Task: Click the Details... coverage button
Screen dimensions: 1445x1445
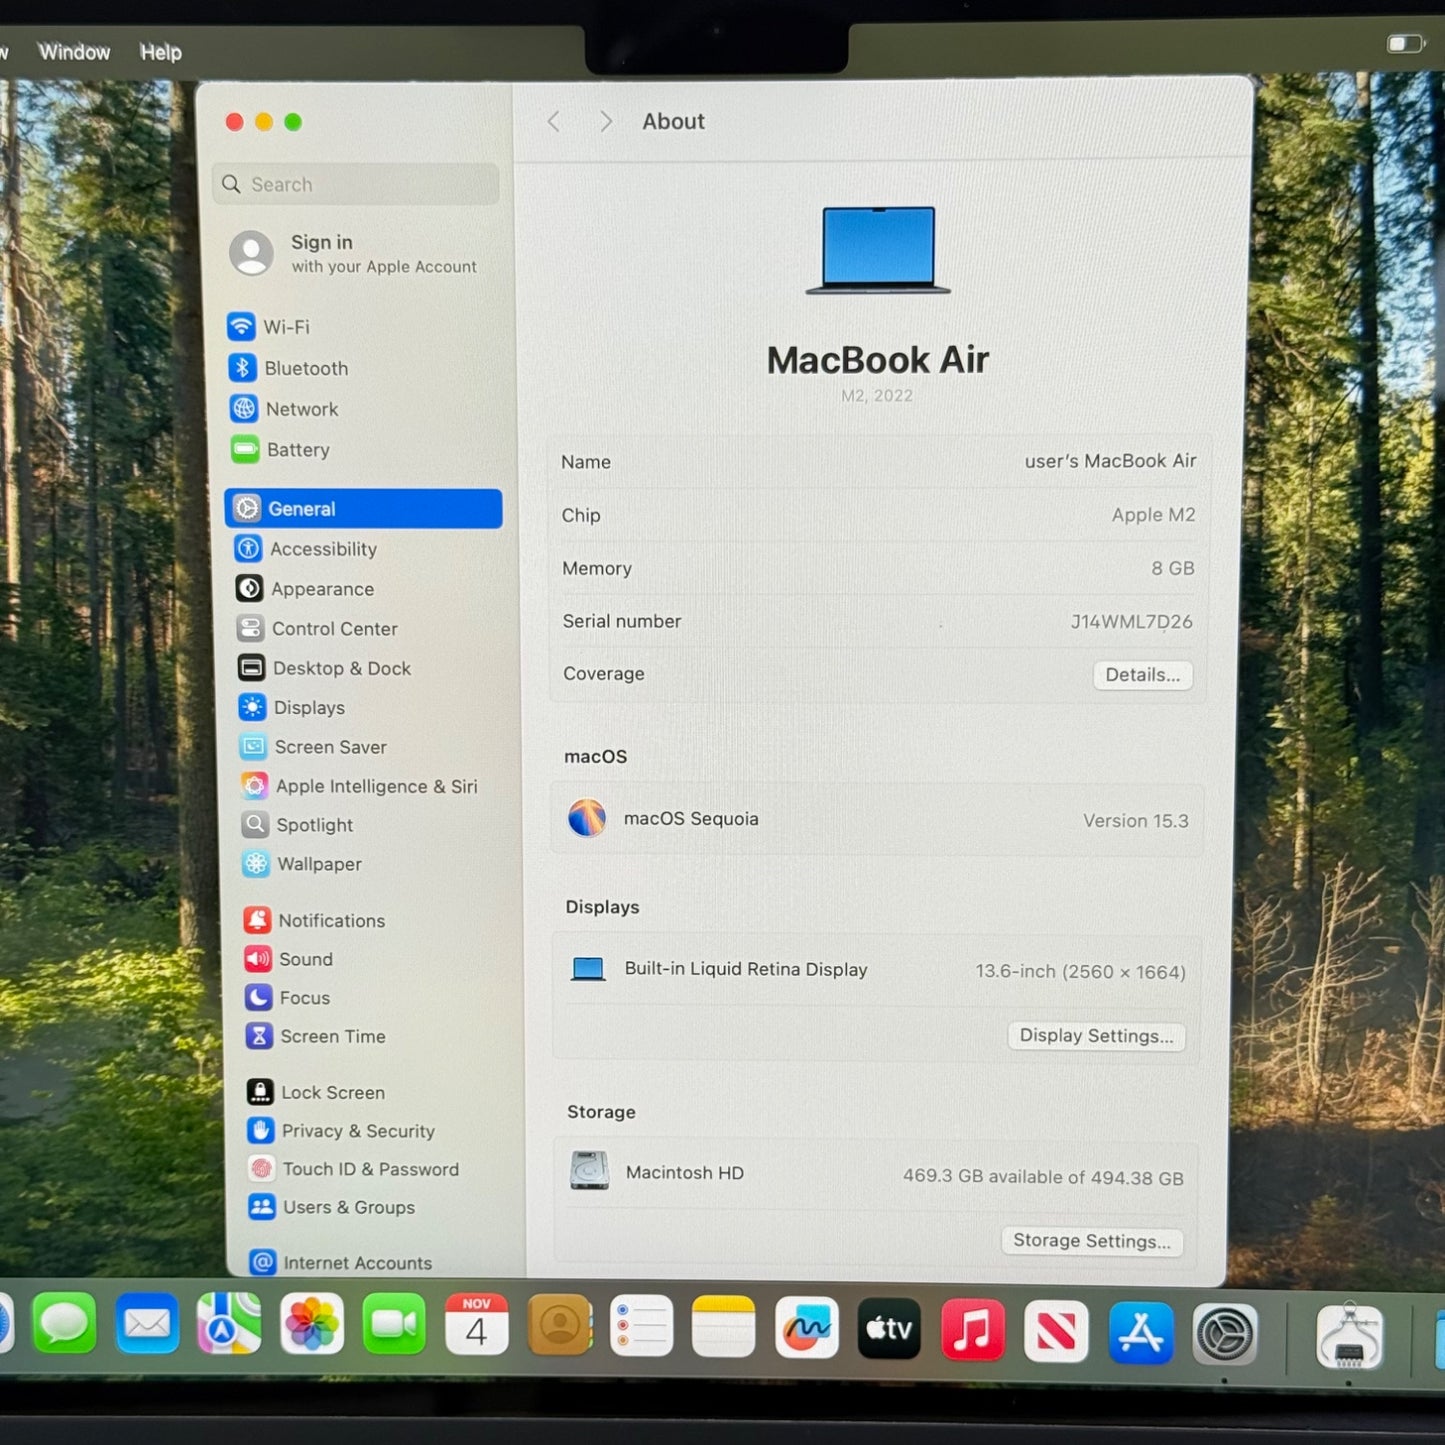Action: [1142, 675]
